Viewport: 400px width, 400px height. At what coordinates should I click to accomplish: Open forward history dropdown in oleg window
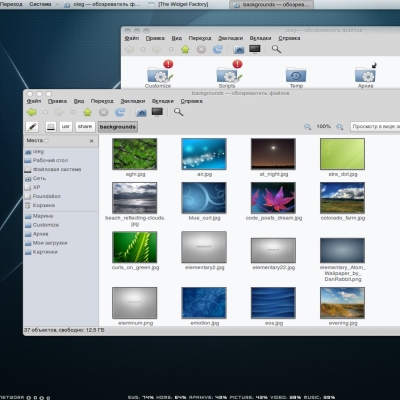tap(171, 49)
